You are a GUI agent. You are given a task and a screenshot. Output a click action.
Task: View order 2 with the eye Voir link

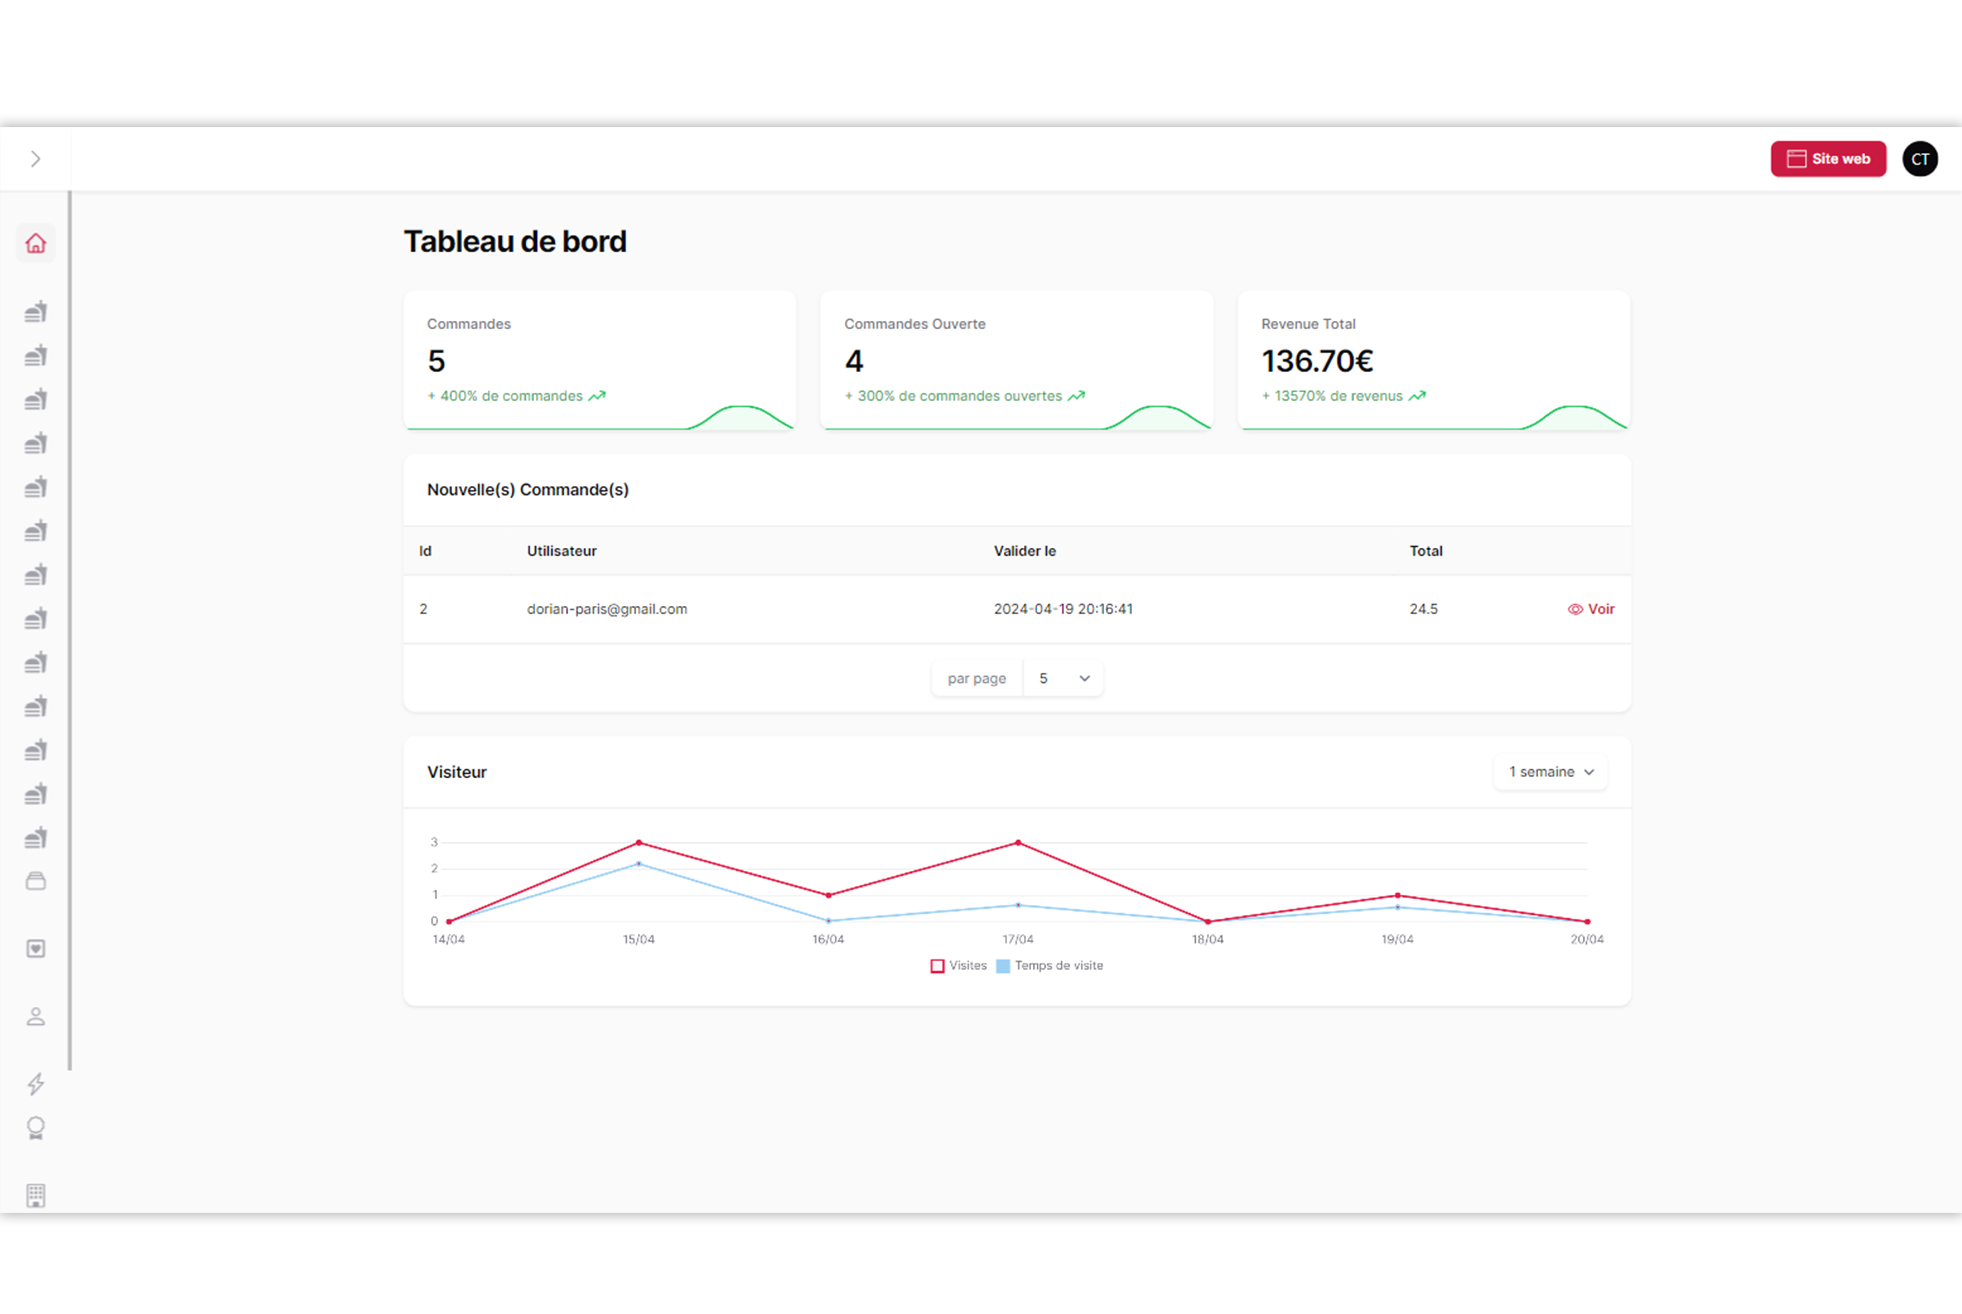pos(1591,609)
